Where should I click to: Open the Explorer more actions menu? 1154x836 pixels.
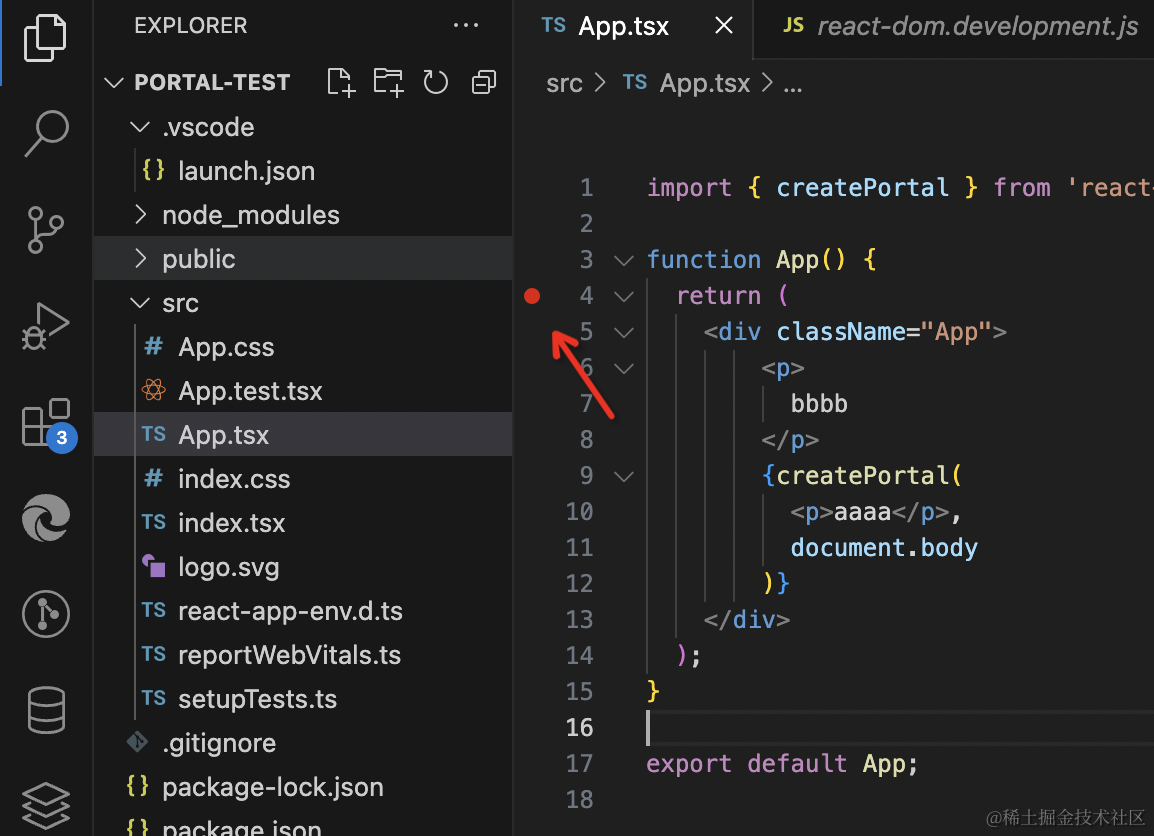tap(466, 25)
